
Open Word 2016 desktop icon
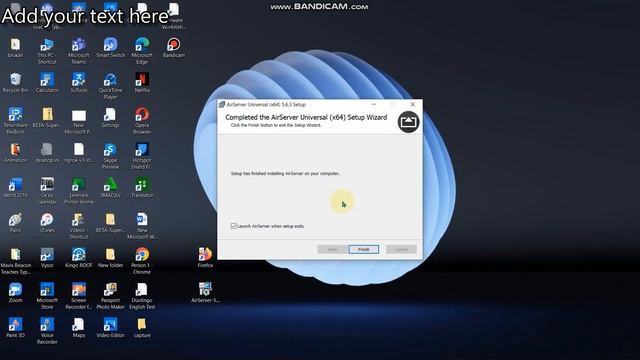click(15, 188)
